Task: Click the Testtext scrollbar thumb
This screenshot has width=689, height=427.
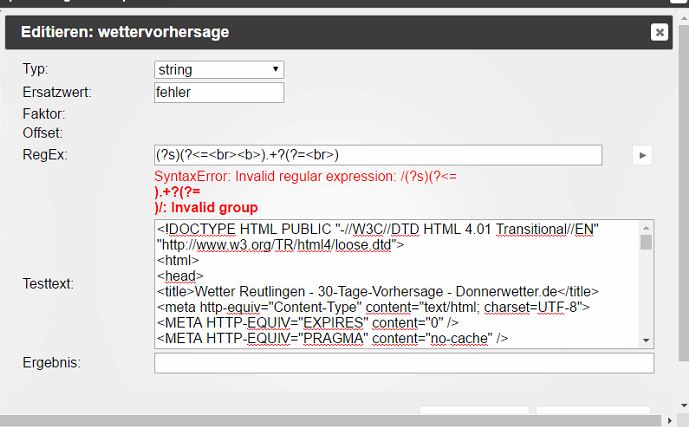Action: click(646, 242)
